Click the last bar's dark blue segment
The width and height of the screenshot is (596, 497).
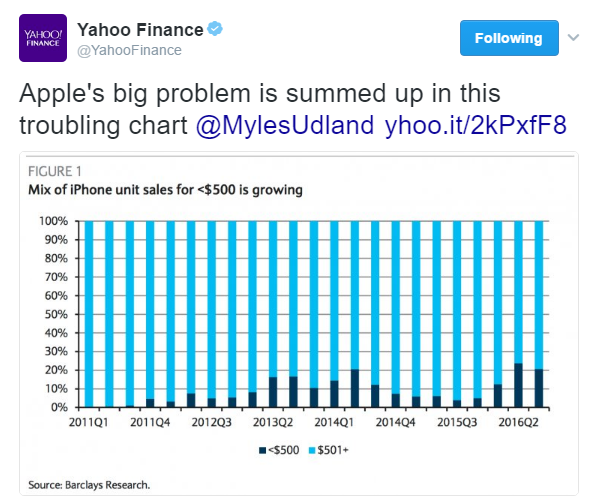(539, 388)
